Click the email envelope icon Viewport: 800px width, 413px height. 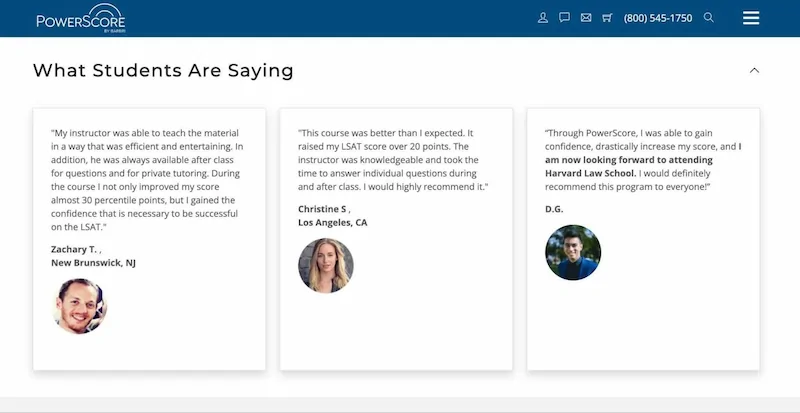[x=586, y=18]
